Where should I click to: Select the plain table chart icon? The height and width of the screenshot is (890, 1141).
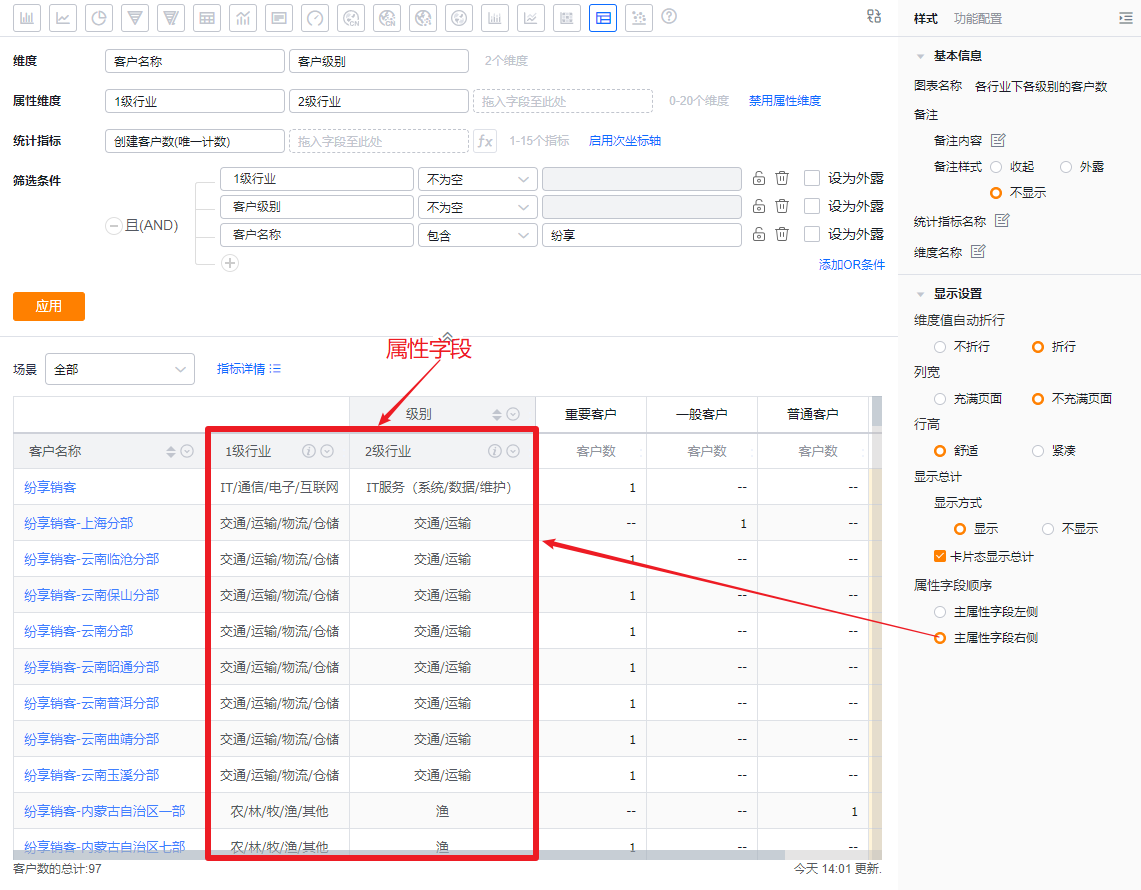pyautogui.click(x=207, y=17)
